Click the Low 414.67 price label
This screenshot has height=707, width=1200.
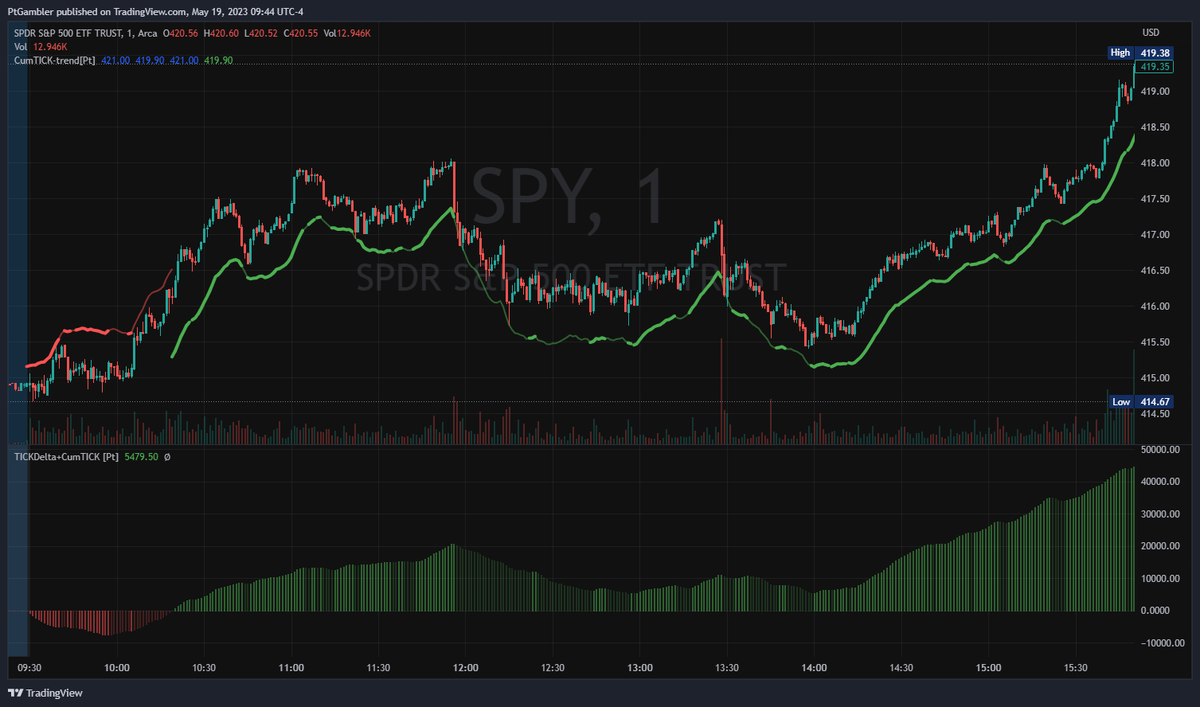click(x=1141, y=402)
